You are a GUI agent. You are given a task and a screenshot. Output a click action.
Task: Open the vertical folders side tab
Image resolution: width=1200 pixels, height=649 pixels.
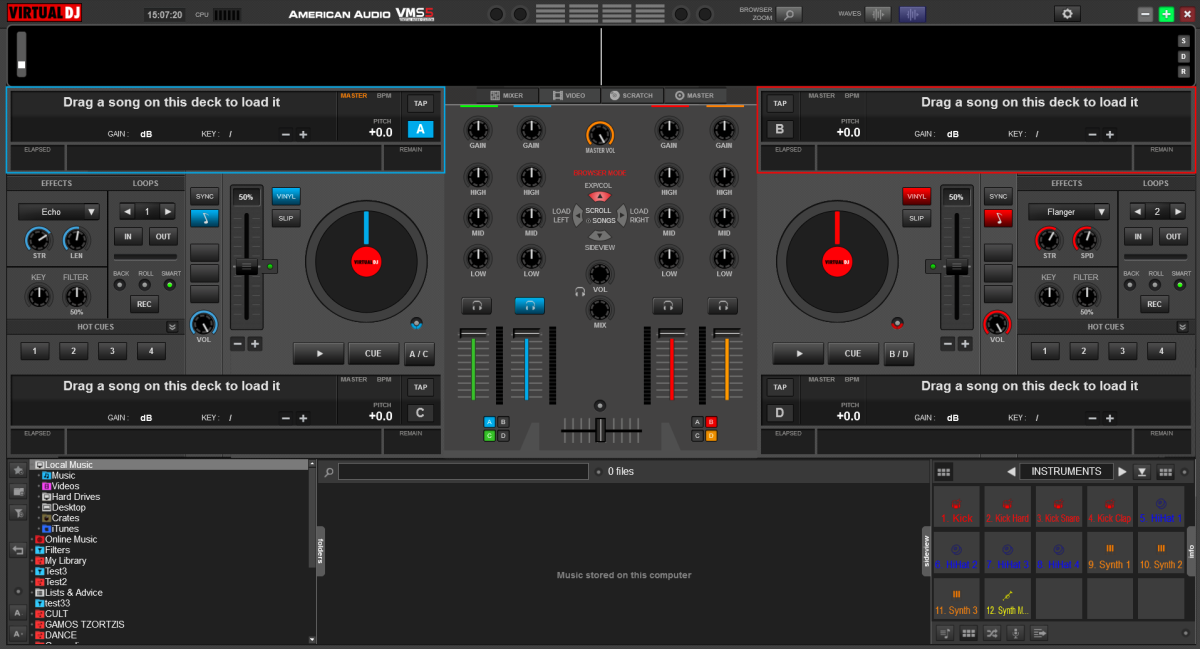pos(321,552)
